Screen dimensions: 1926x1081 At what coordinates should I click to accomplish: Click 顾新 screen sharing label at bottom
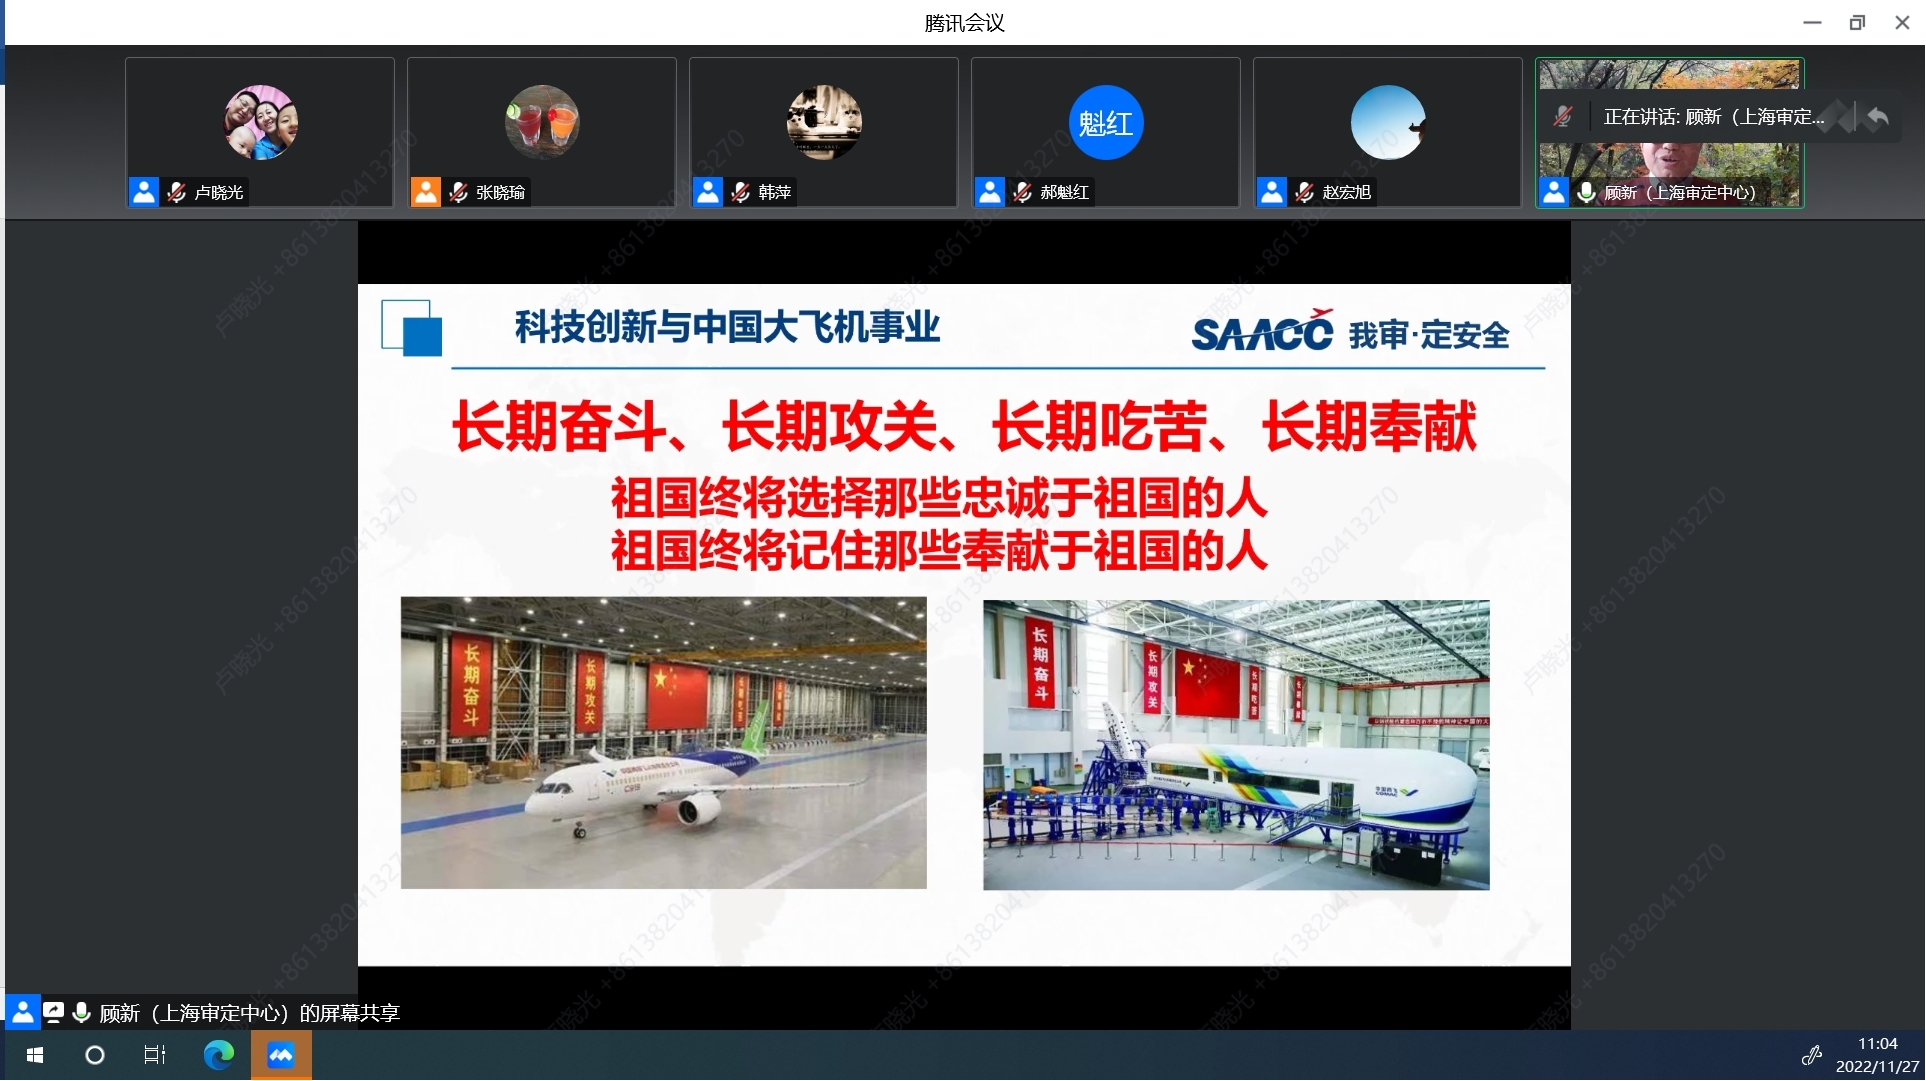[250, 1013]
